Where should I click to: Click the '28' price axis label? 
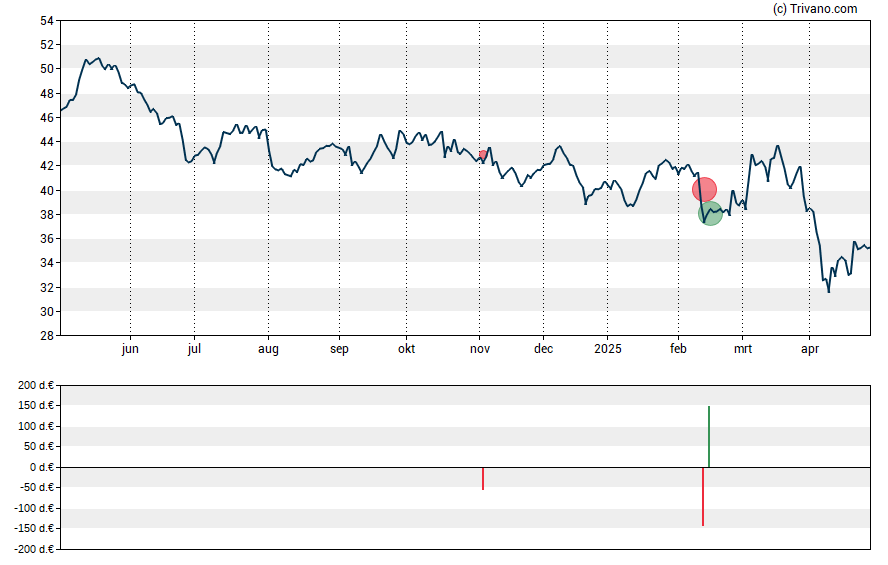click(x=47, y=336)
